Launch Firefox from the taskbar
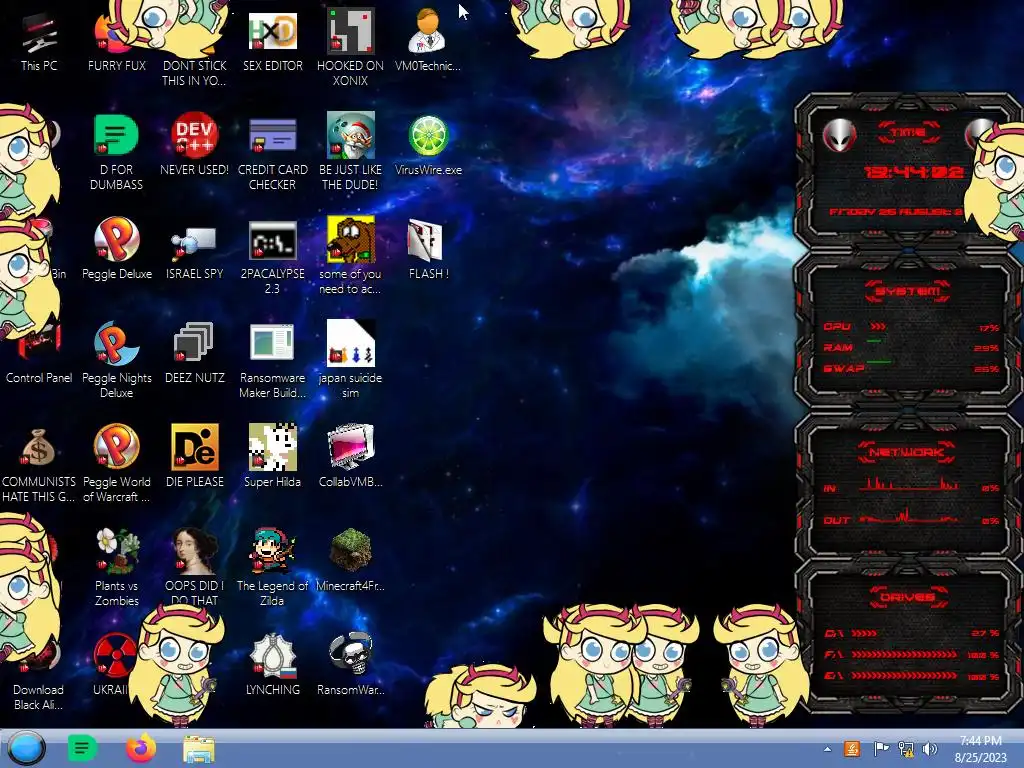This screenshot has height=768, width=1024. pyautogui.click(x=140, y=748)
